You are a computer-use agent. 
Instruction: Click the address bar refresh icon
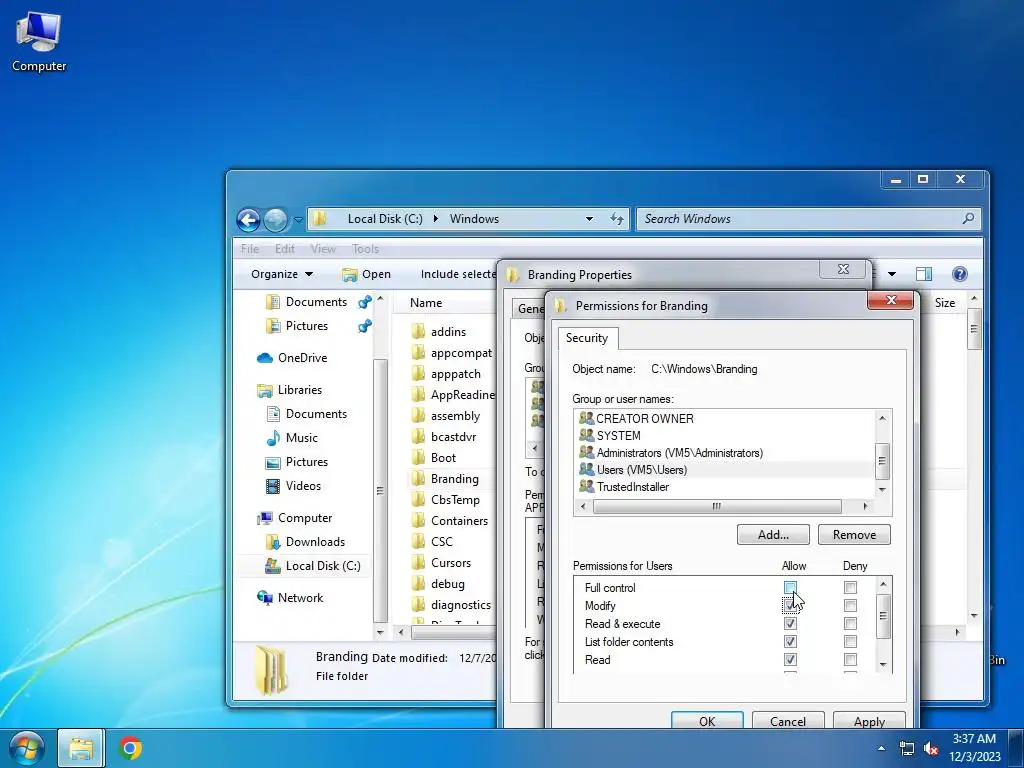pos(616,219)
